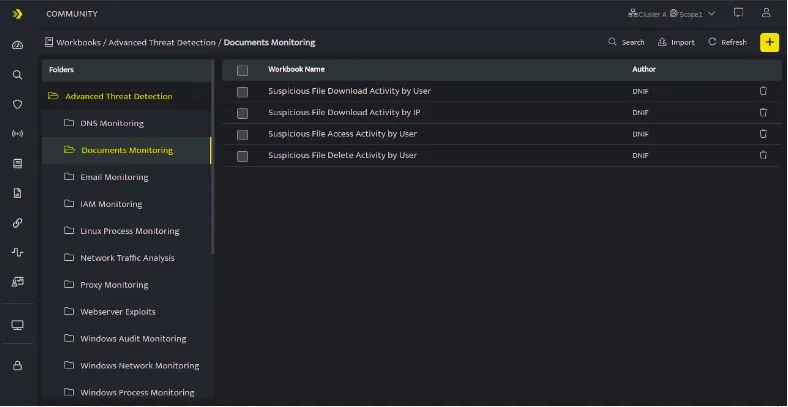Open the reports document sidebar icon
Image resolution: width=788 pixels, height=407 pixels.
17,193
